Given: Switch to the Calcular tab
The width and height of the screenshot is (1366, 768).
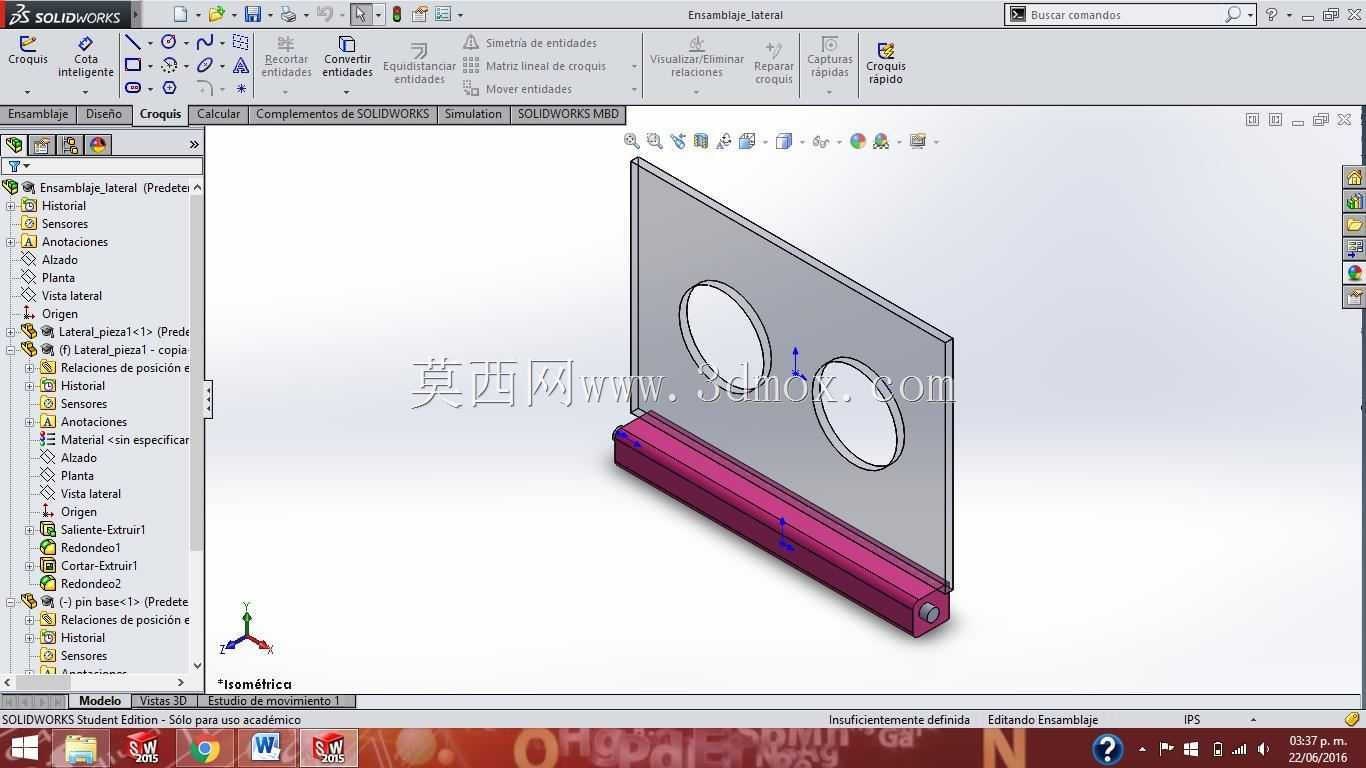Looking at the screenshot, I should (218, 114).
